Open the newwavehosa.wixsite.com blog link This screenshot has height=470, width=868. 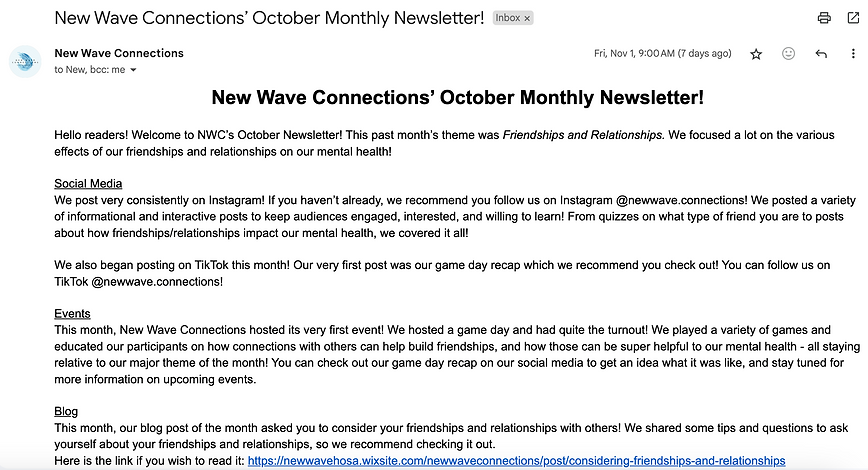pyautogui.click(x=516, y=461)
